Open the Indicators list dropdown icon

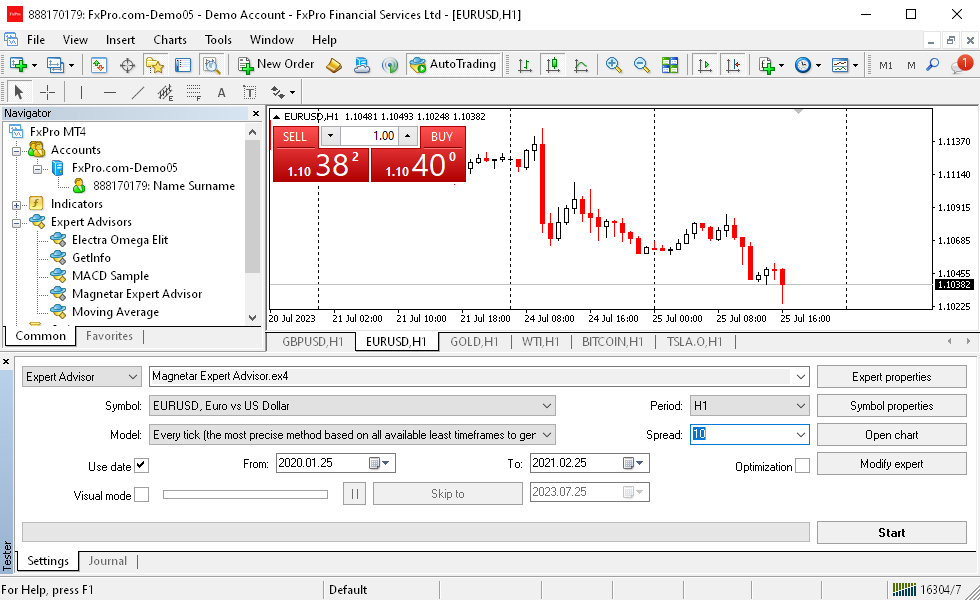(771, 65)
